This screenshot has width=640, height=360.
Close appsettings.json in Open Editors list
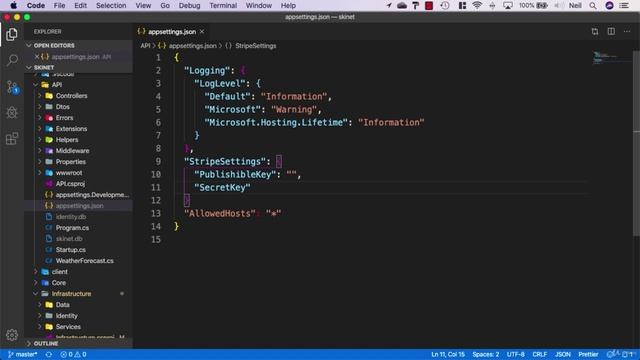pos(37,57)
